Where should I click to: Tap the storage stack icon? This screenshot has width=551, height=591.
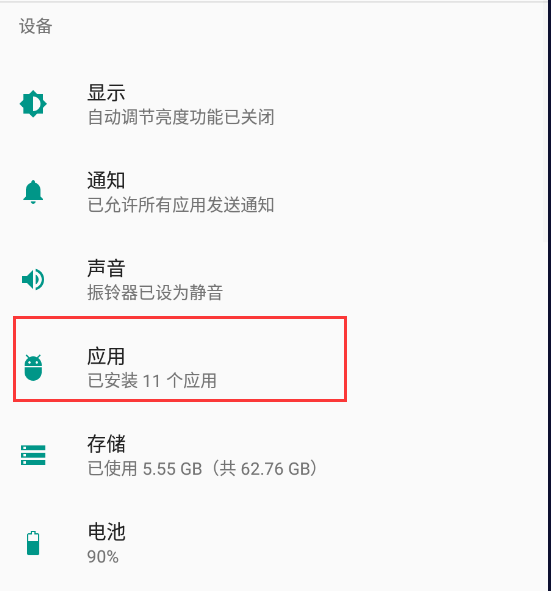click(33, 455)
